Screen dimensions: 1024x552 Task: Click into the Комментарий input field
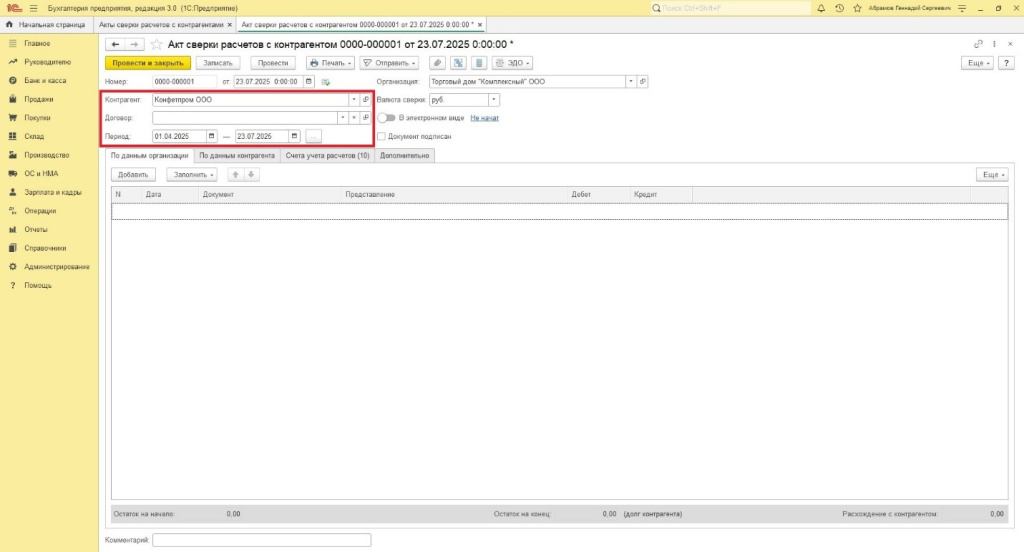(x=262, y=540)
